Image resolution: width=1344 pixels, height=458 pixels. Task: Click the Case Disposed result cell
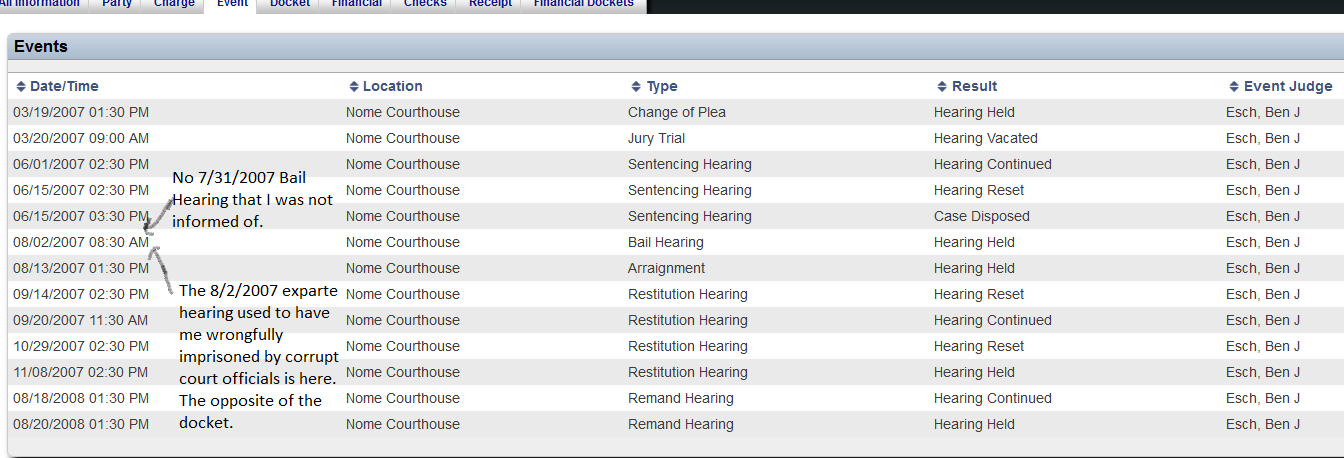point(981,216)
